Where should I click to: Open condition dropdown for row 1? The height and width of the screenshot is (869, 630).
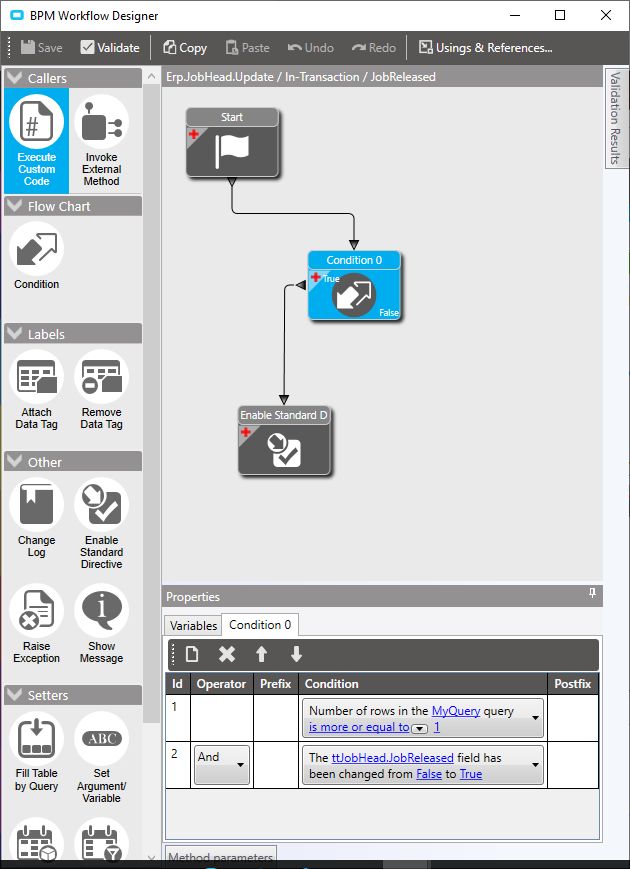(x=535, y=718)
